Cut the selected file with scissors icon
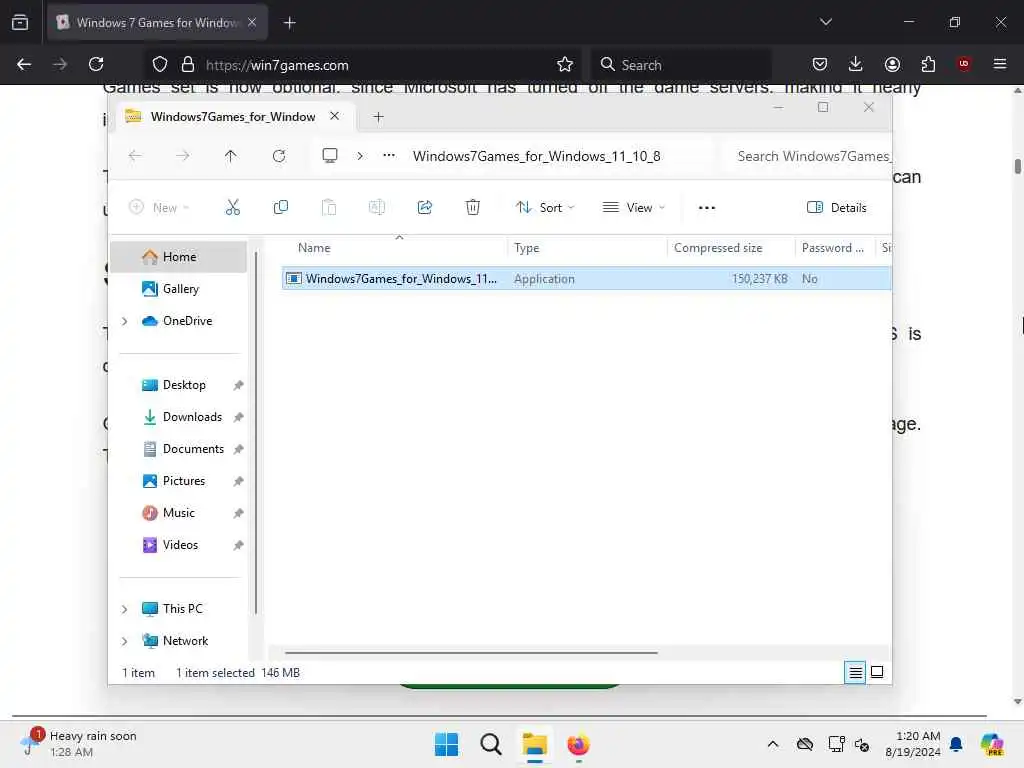1024x768 pixels. pos(232,208)
